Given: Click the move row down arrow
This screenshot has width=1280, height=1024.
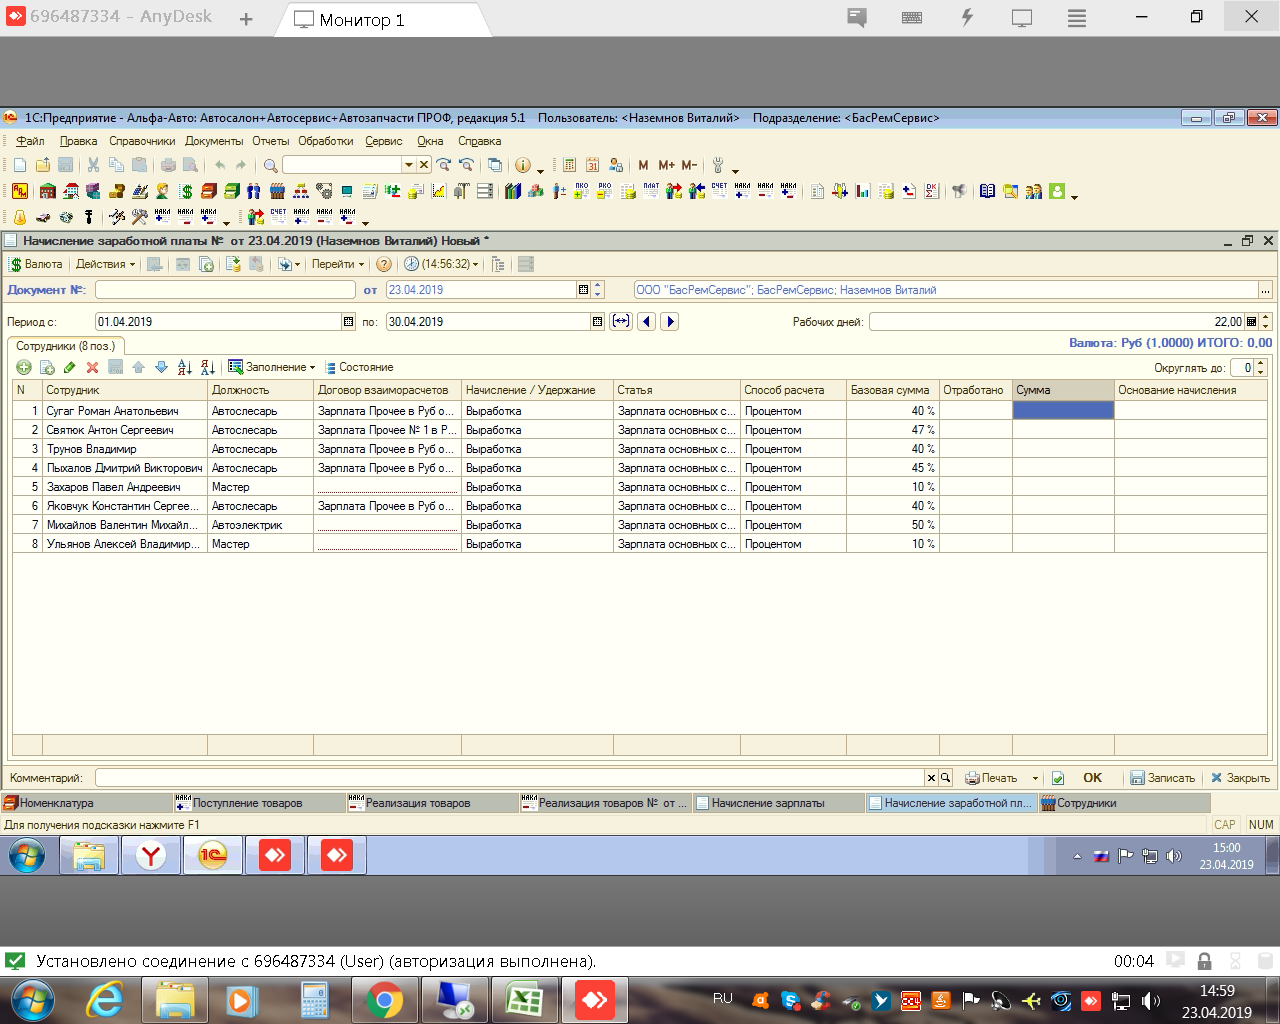Looking at the screenshot, I should (x=160, y=368).
